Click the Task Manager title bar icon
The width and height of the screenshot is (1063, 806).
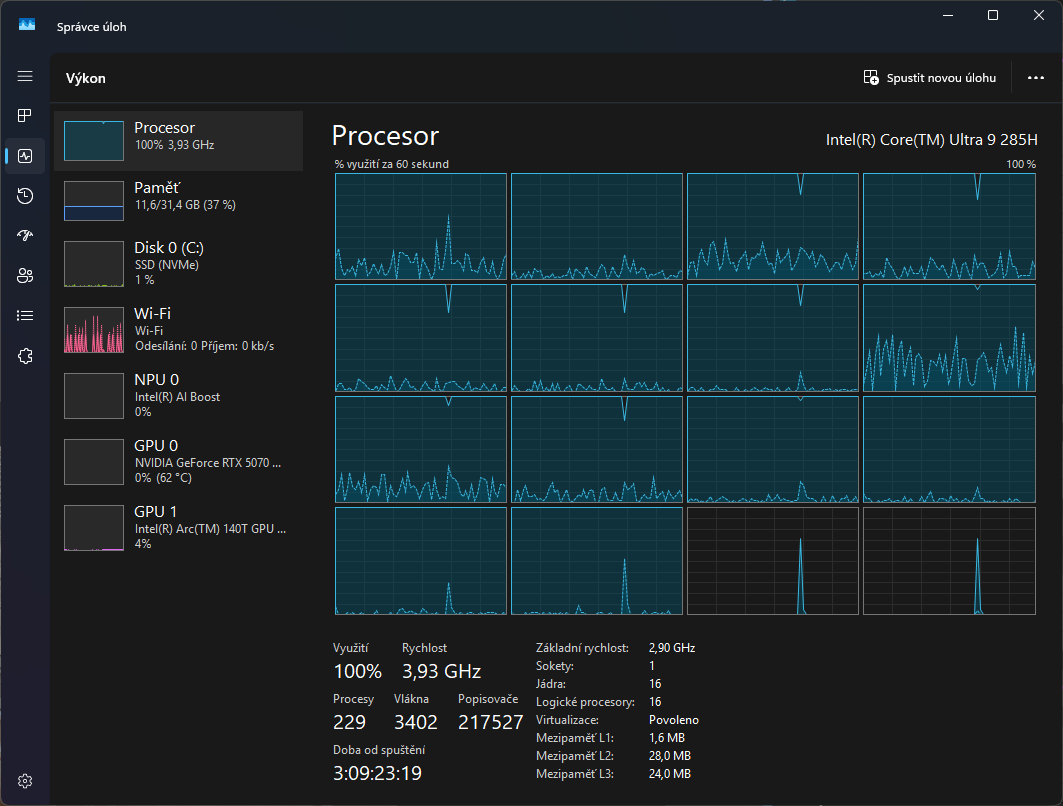point(27,26)
